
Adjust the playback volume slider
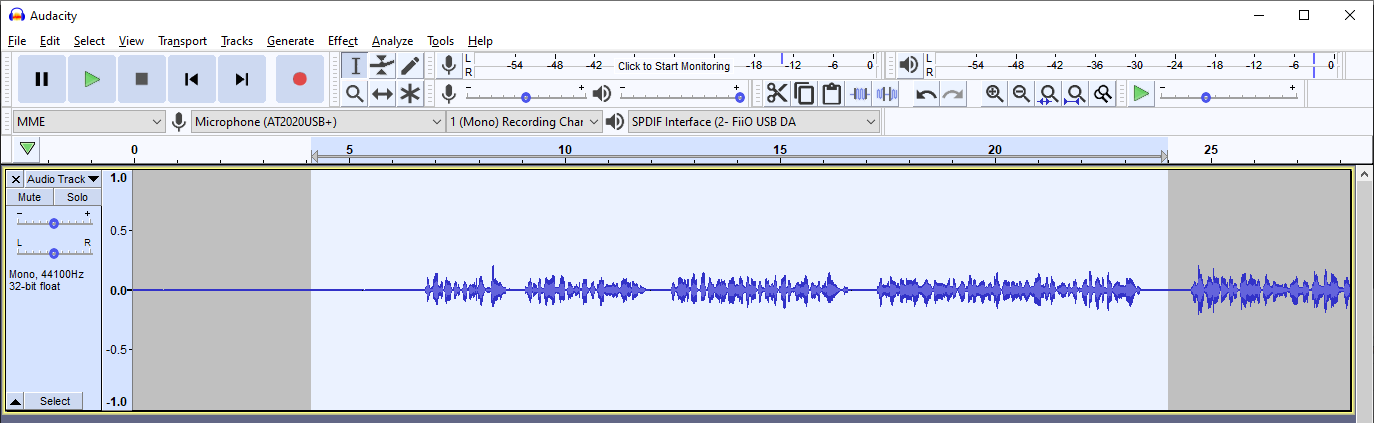point(682,94)
